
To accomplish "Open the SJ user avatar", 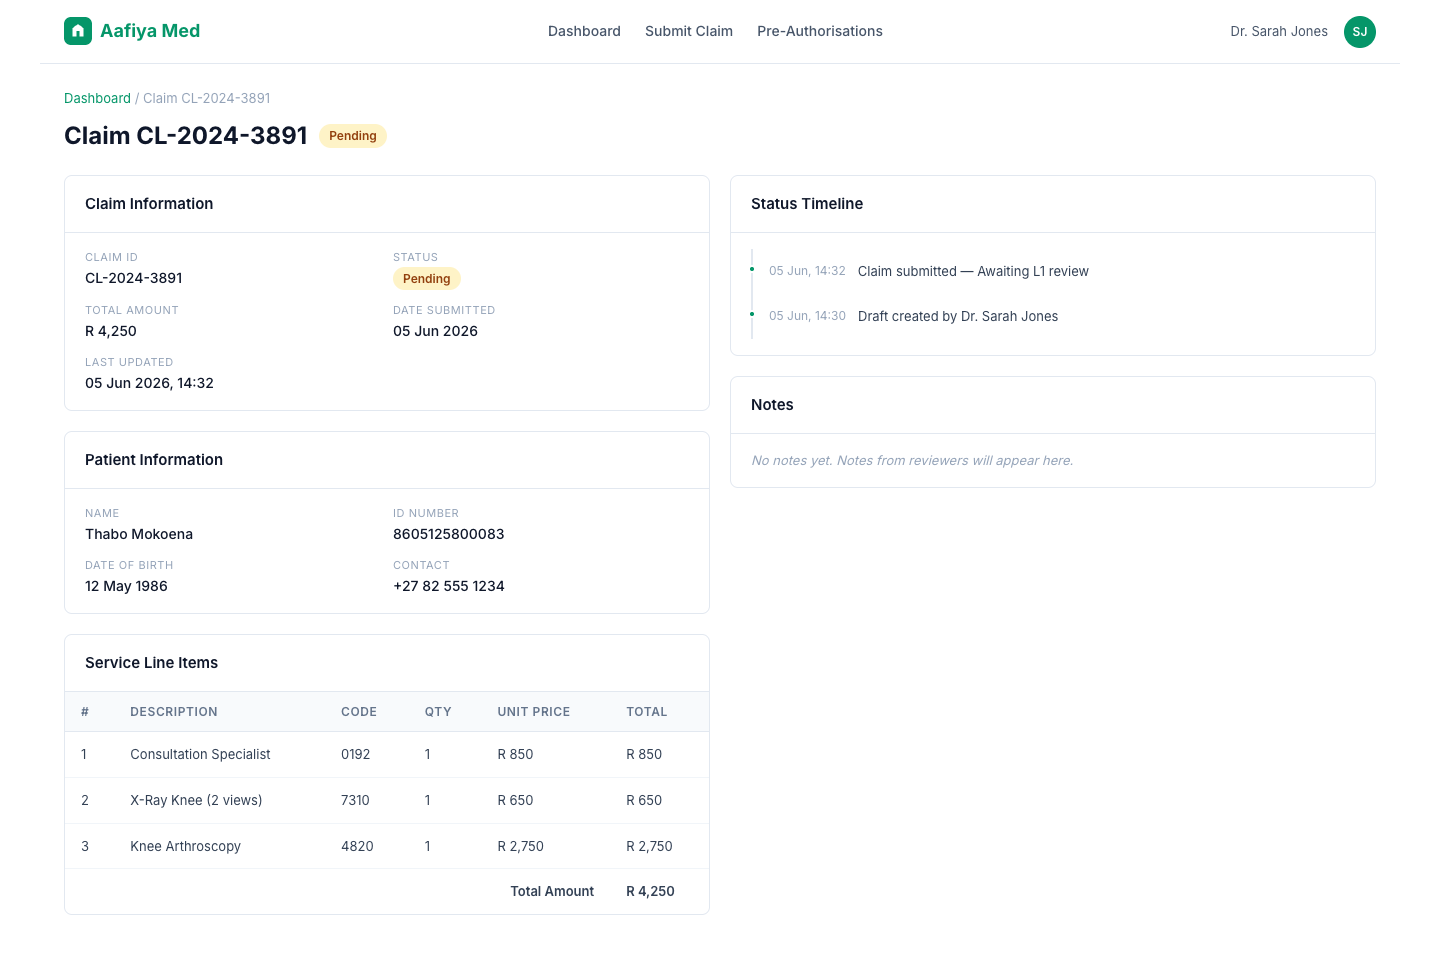I will click(x=1360, y=32).
